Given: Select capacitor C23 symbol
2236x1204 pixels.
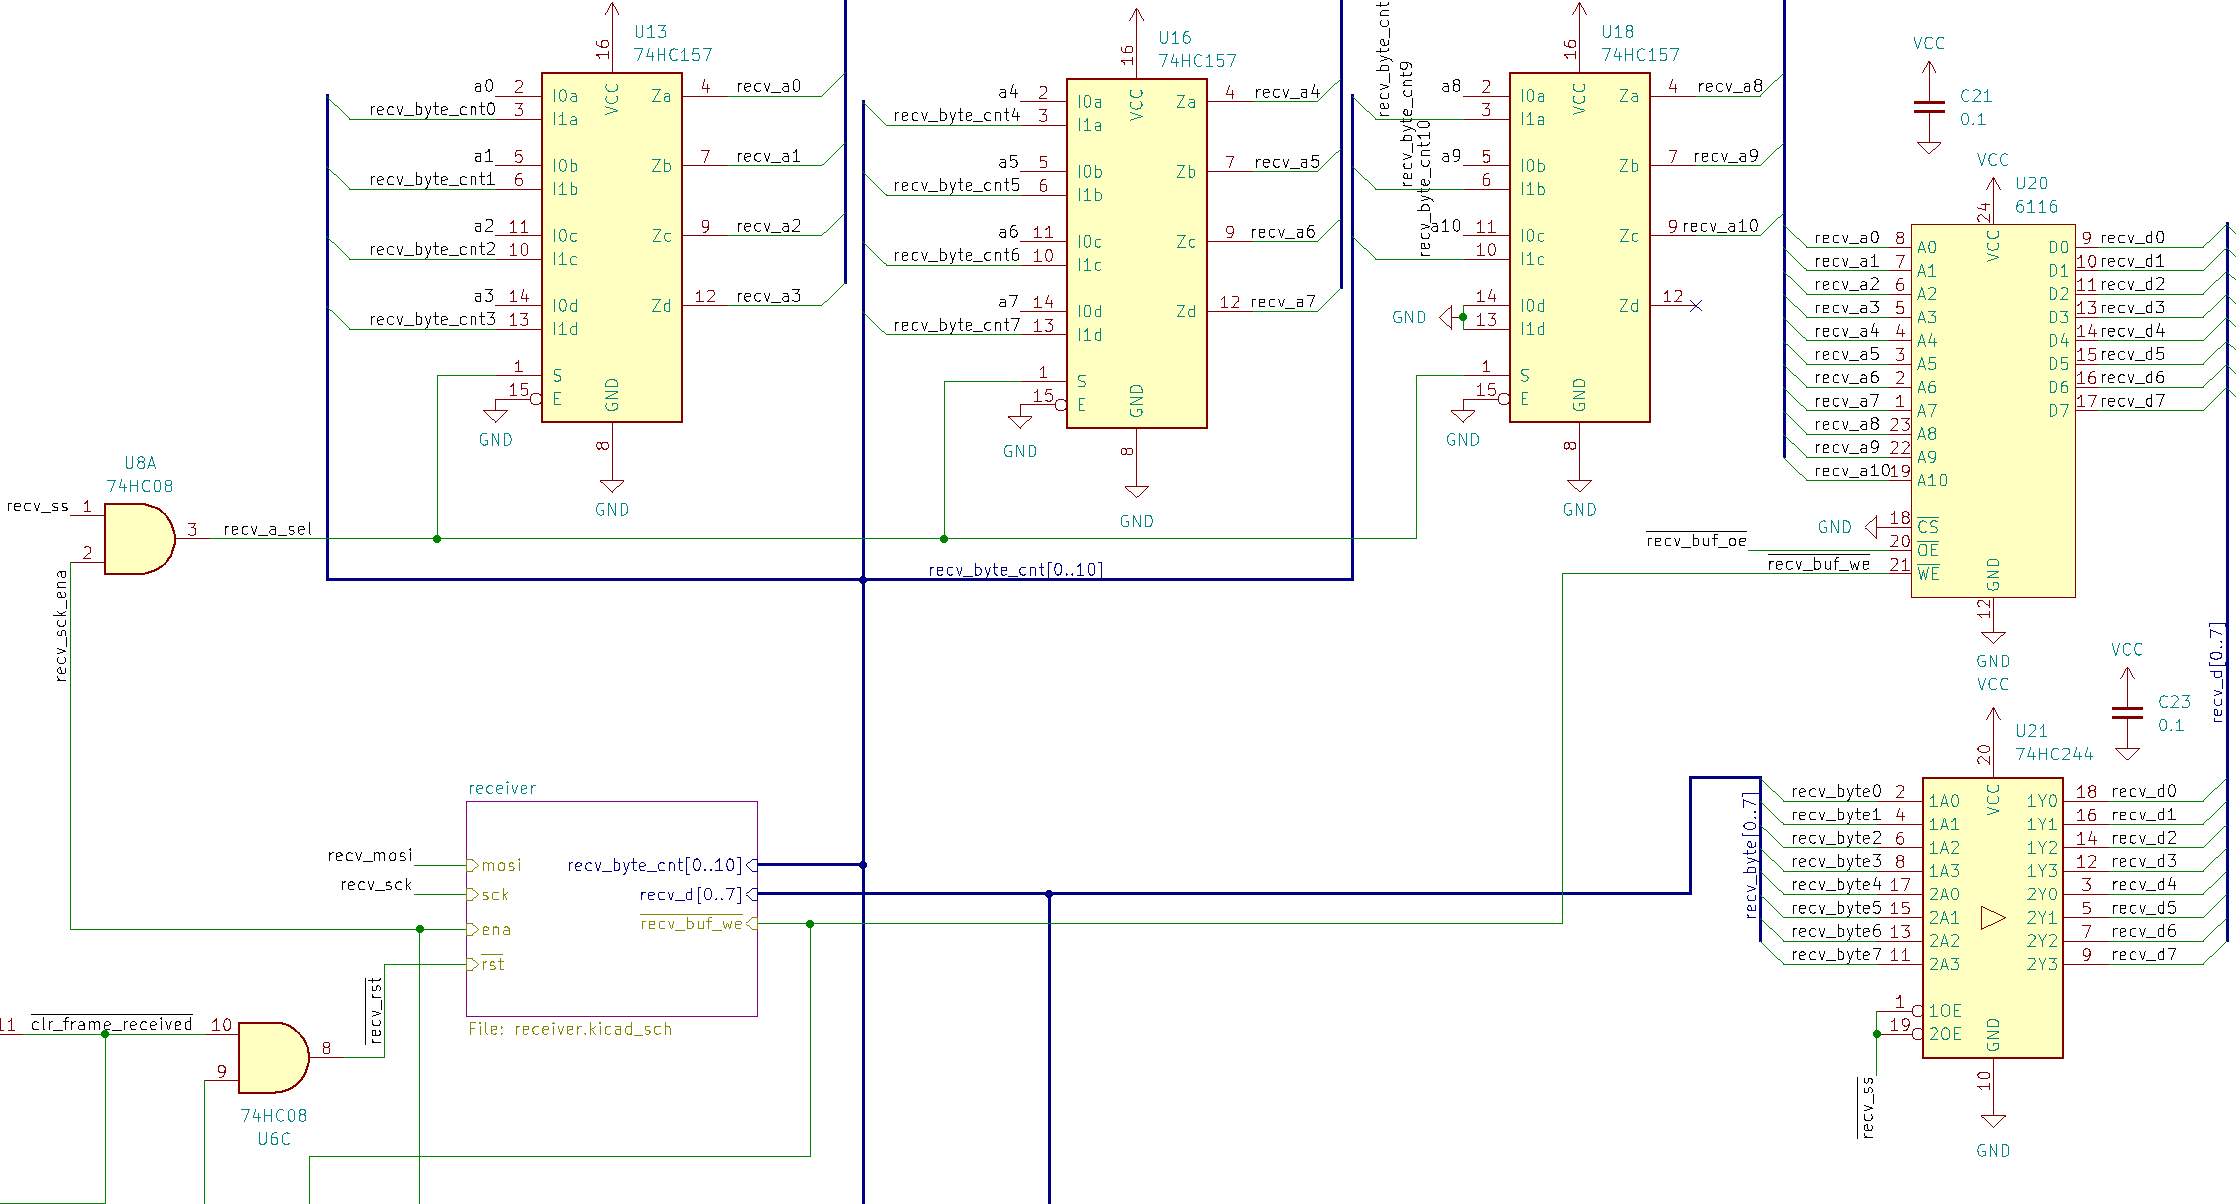Looking at the screenshot, I should (2127, 713).
